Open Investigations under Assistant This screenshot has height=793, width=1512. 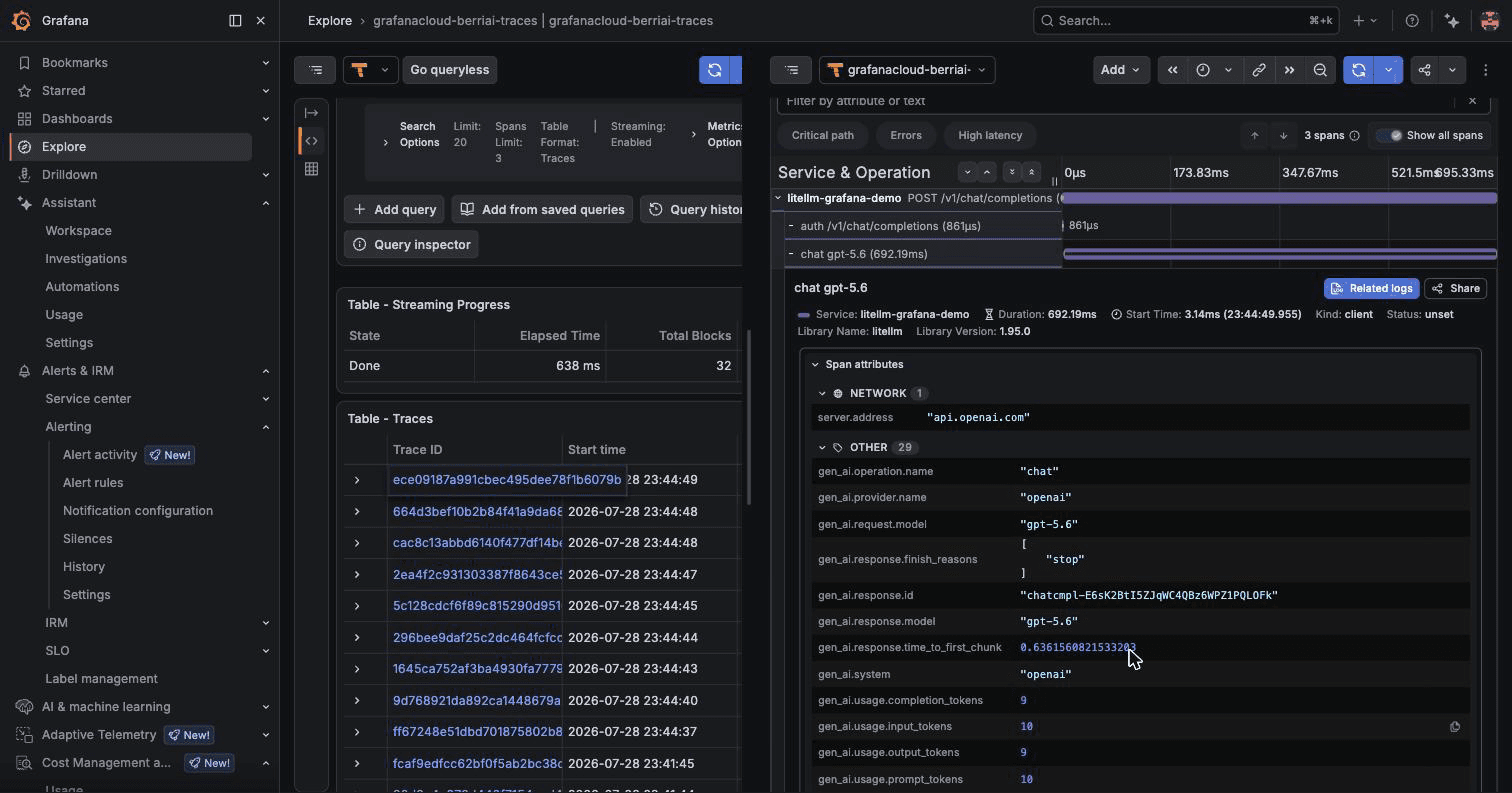click(86, 259)
